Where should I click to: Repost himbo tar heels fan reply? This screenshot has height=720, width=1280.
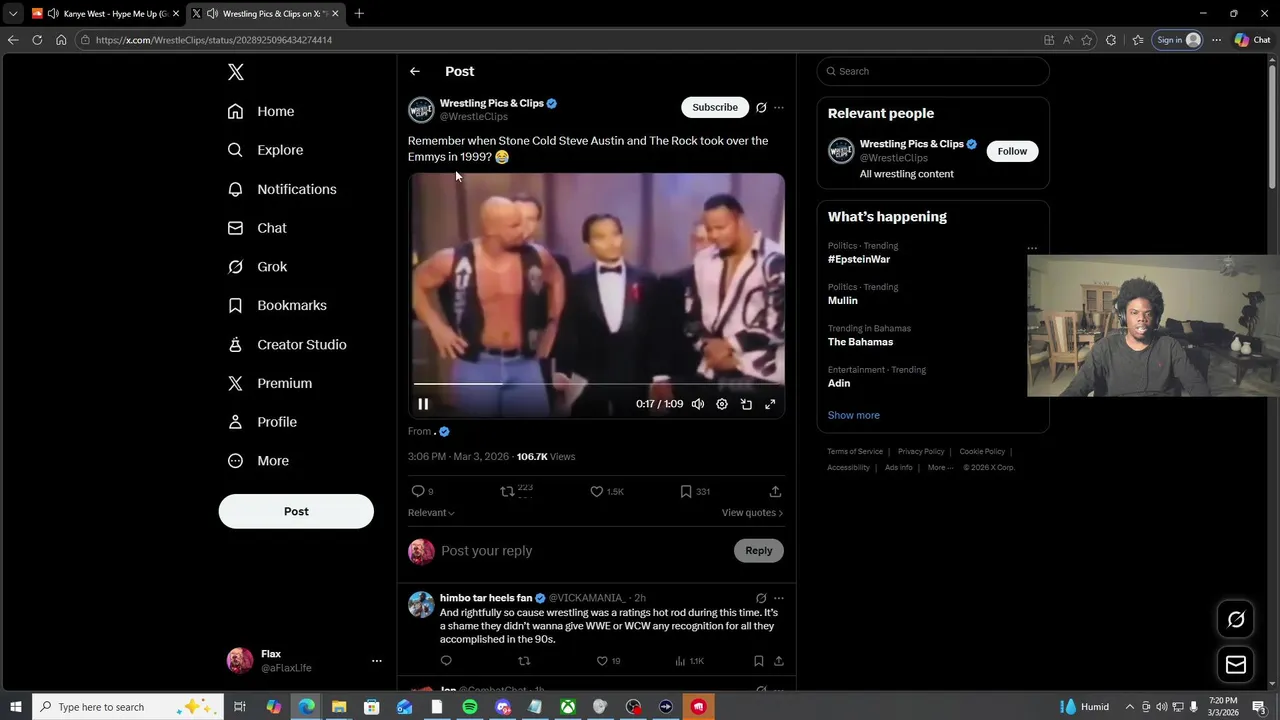click(x=524, y=661)
